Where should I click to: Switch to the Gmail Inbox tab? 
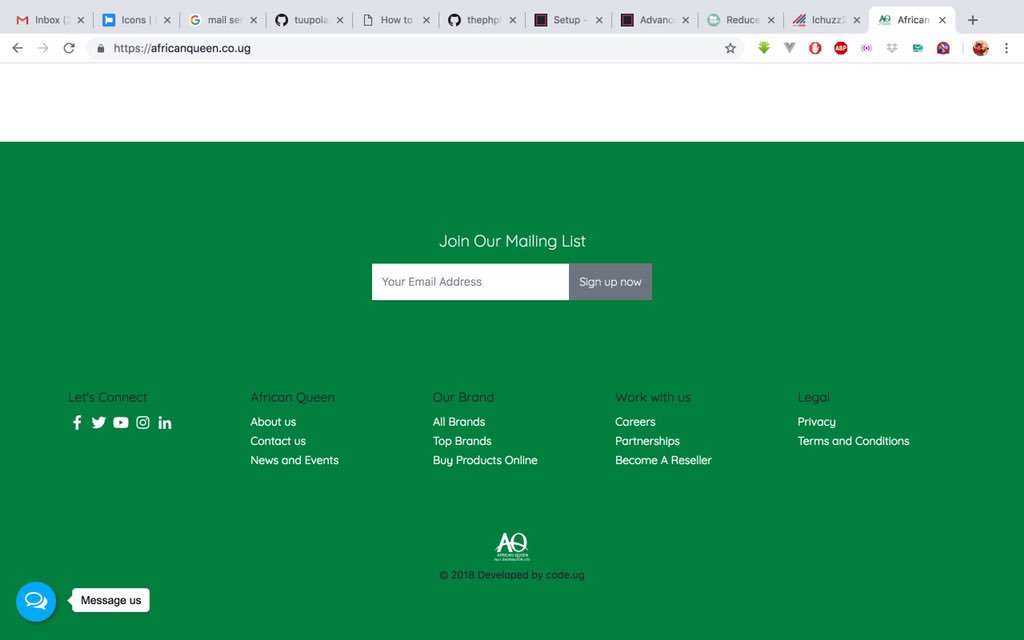51,20
